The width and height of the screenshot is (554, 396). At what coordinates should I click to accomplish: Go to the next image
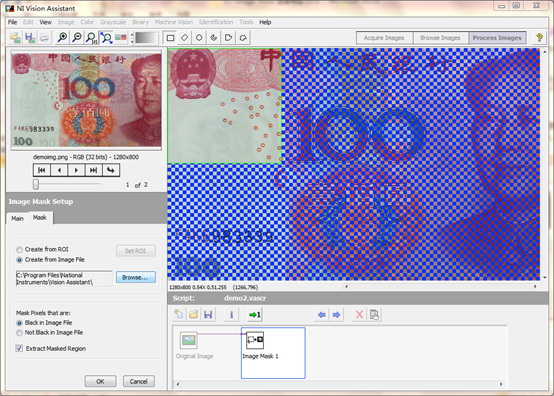tap(76, 170)
